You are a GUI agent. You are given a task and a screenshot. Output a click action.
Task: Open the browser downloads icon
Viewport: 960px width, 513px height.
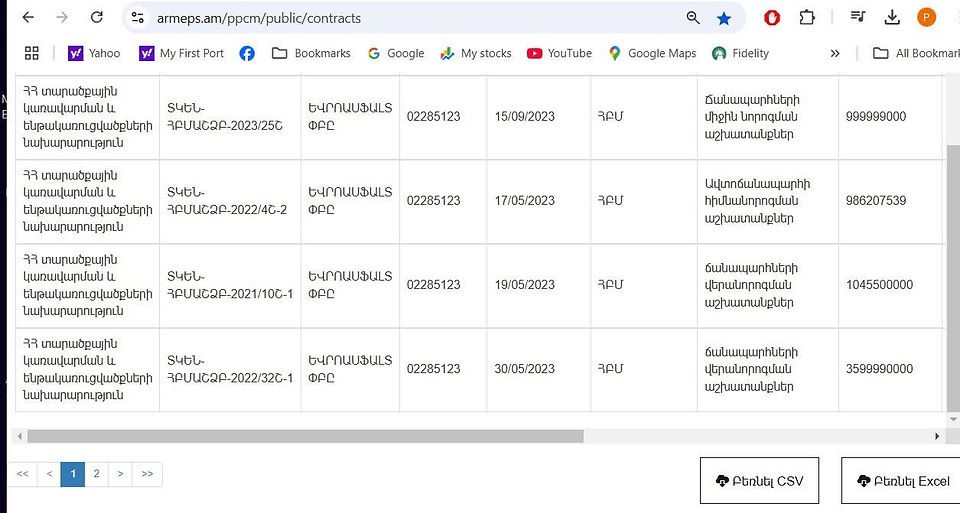[x=892, y=18]
